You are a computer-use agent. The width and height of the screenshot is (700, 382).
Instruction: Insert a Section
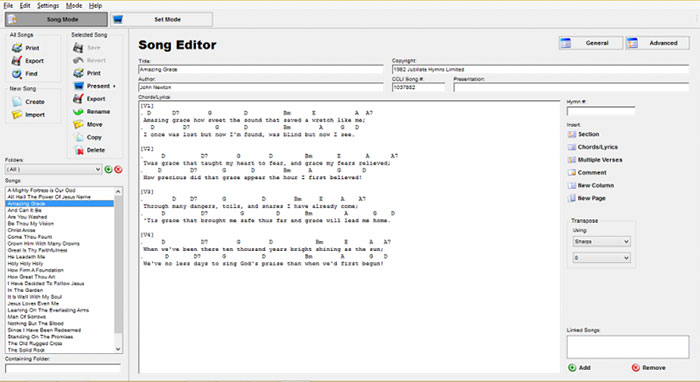click(583, 134)
